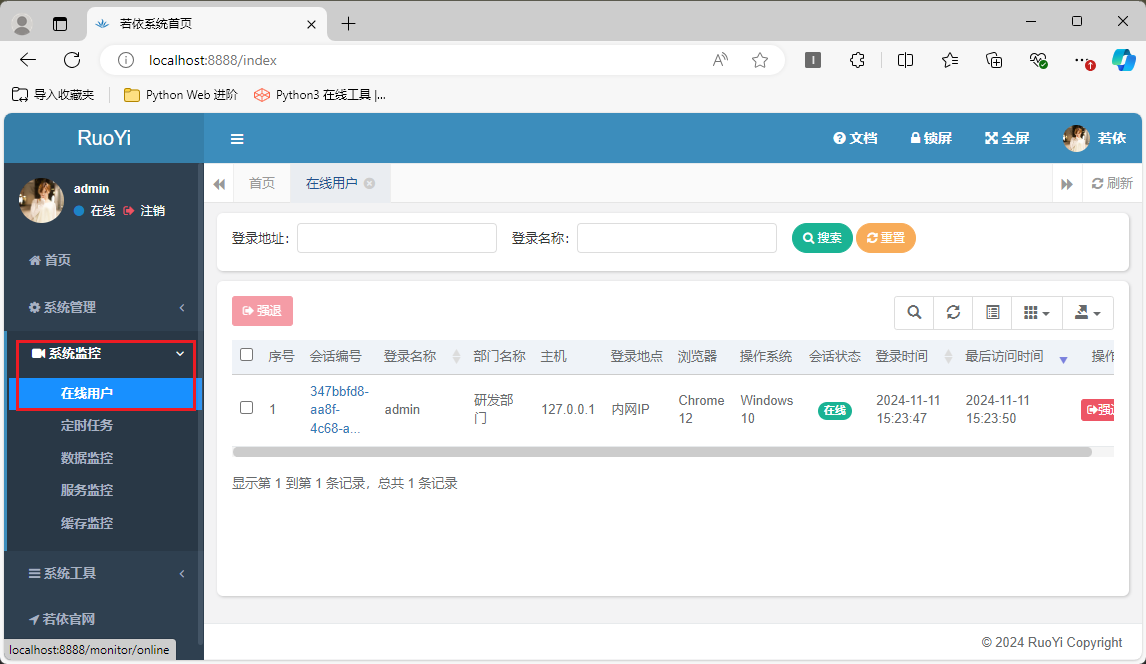This screenshot has height=664, width=1146.
Task: Click the read aloud icon in address bar
Action: [721, 60]
